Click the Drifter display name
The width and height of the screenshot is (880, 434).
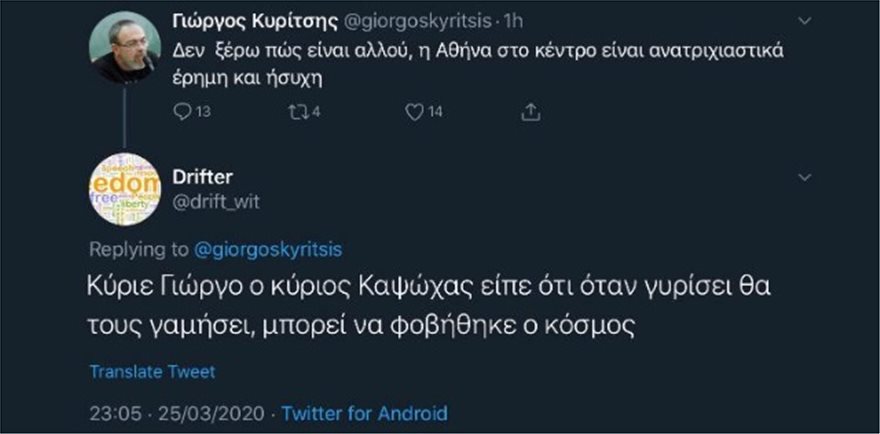207,177
